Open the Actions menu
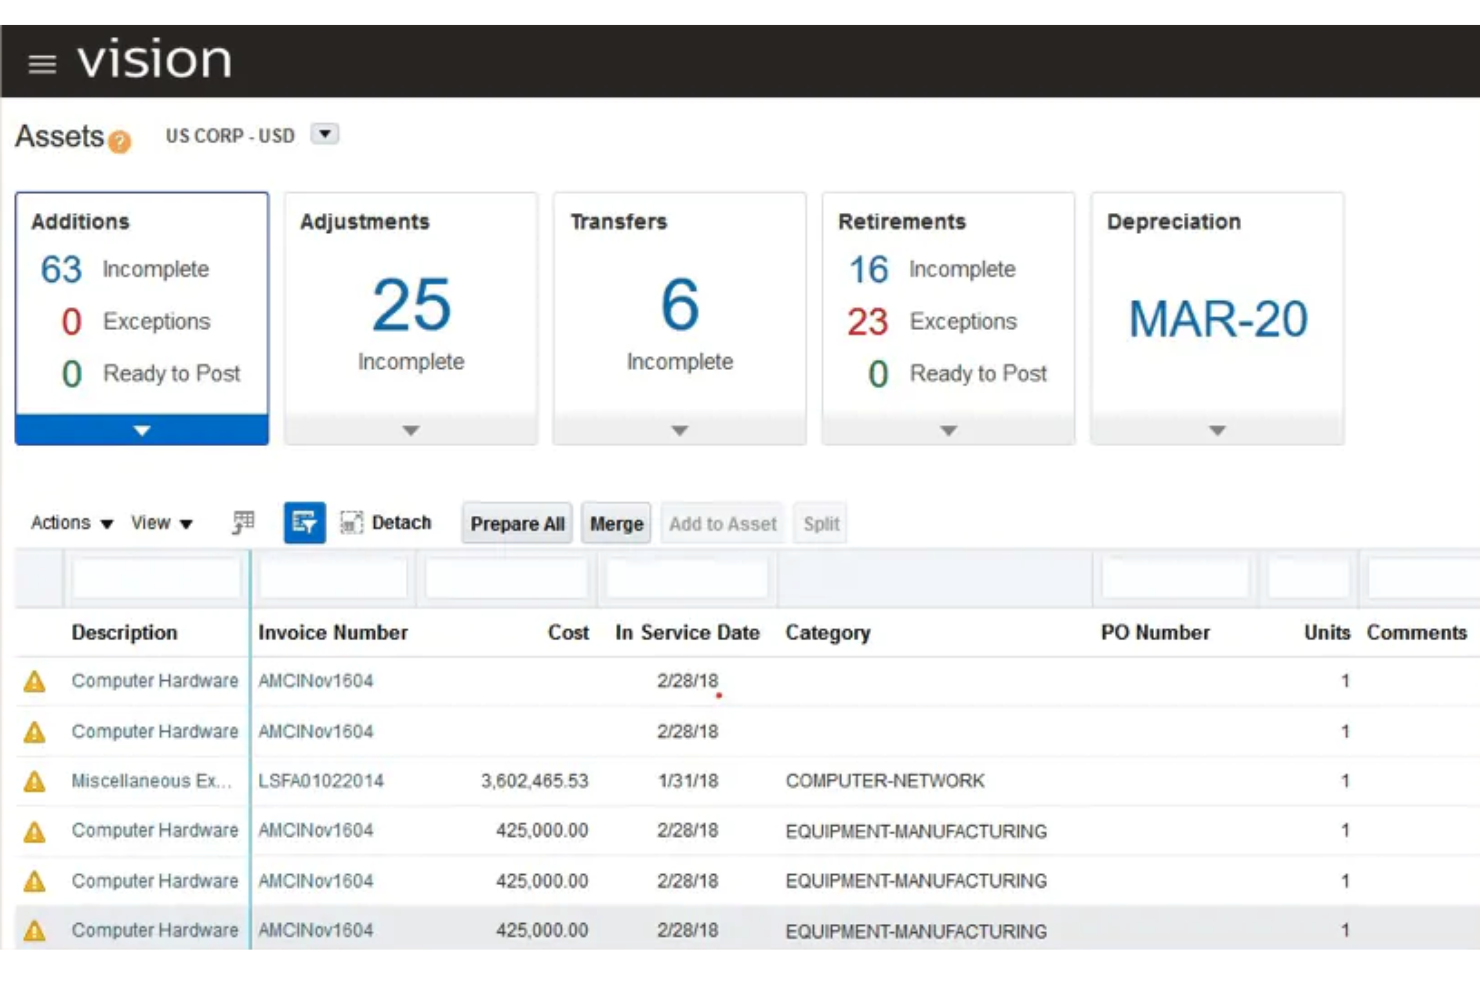Image resolution: width=1480 pixels, height=987 pixels. pyautogui.click(x=62, y=522)
